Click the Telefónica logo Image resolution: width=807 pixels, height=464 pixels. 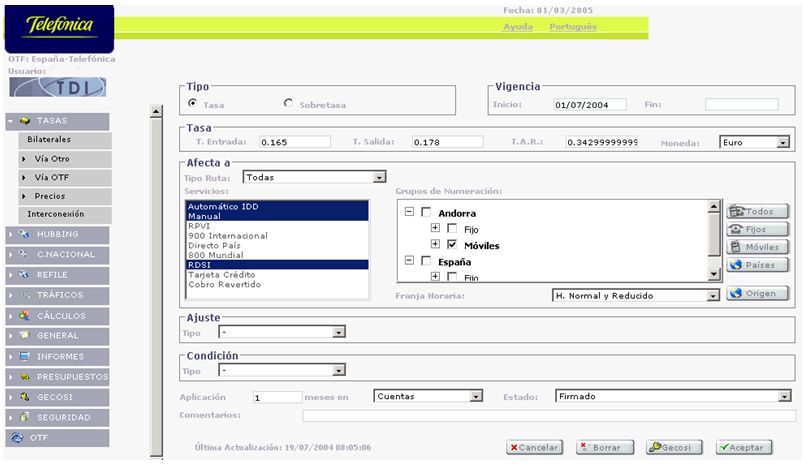pos(59,25)
